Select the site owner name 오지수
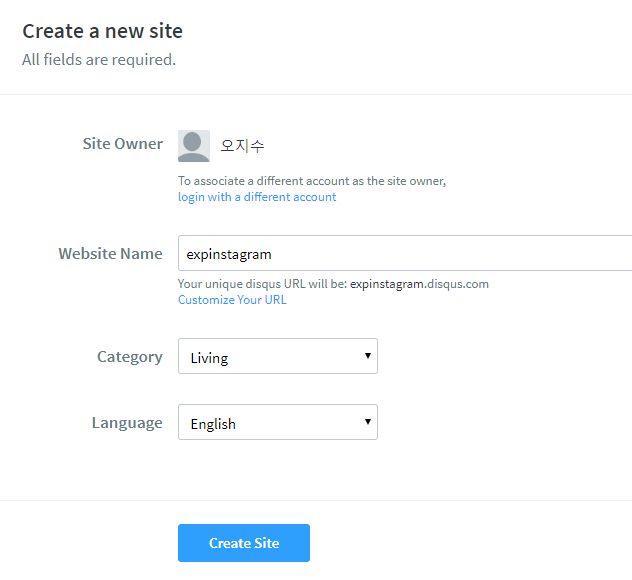Image resolution: width=632 pixels, height=580 pixels. 242,146
